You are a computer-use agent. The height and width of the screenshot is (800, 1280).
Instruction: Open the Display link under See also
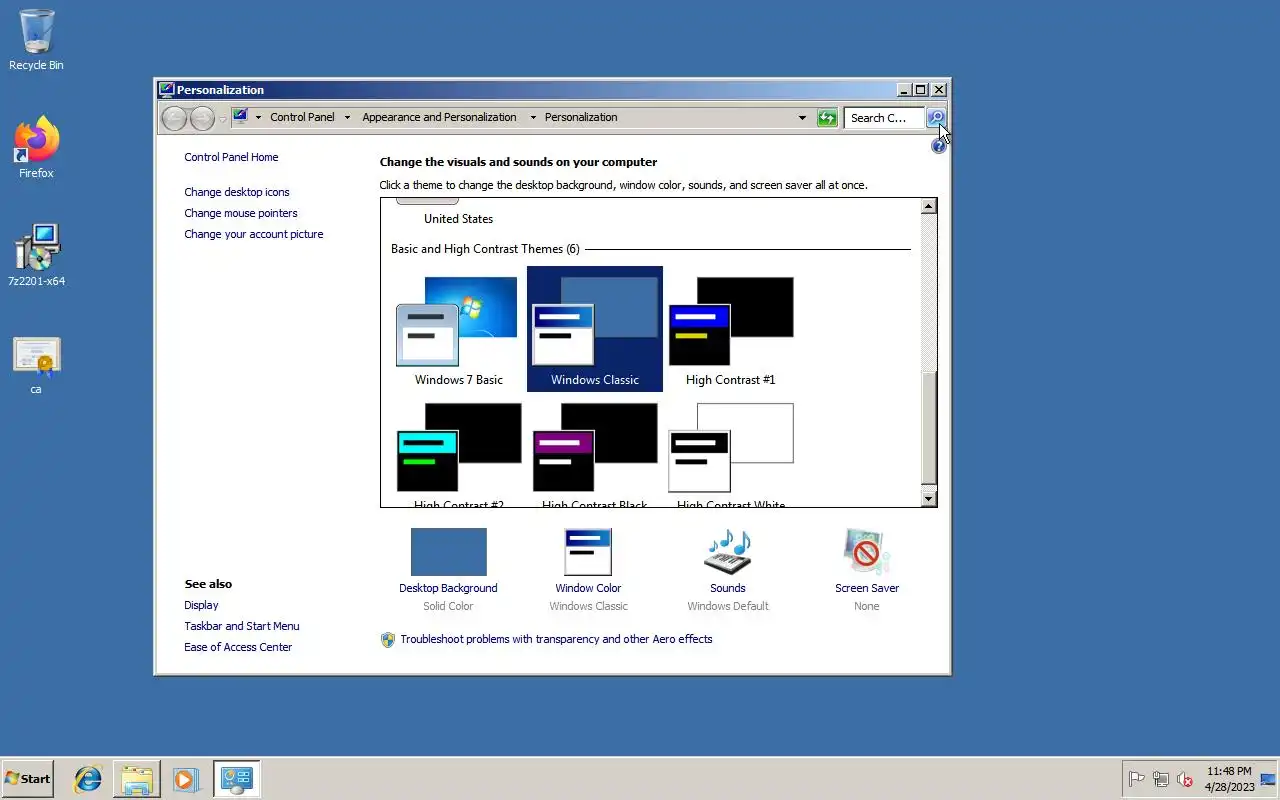(x=201, y=605)
